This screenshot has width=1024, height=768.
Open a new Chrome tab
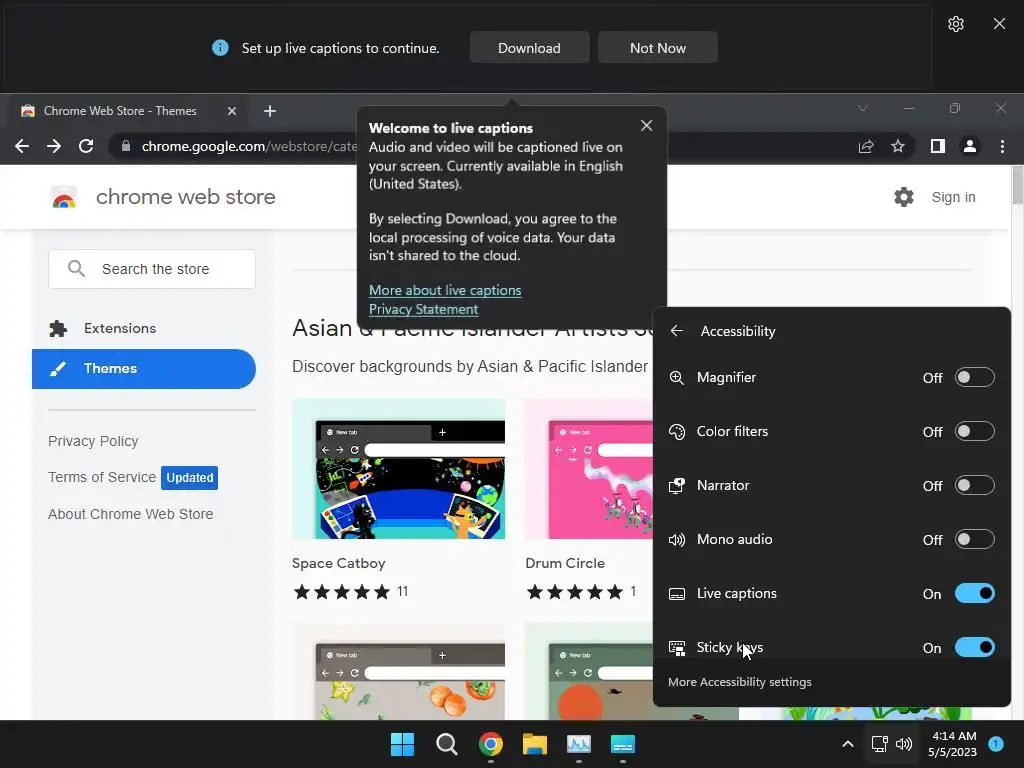(270, 111)
